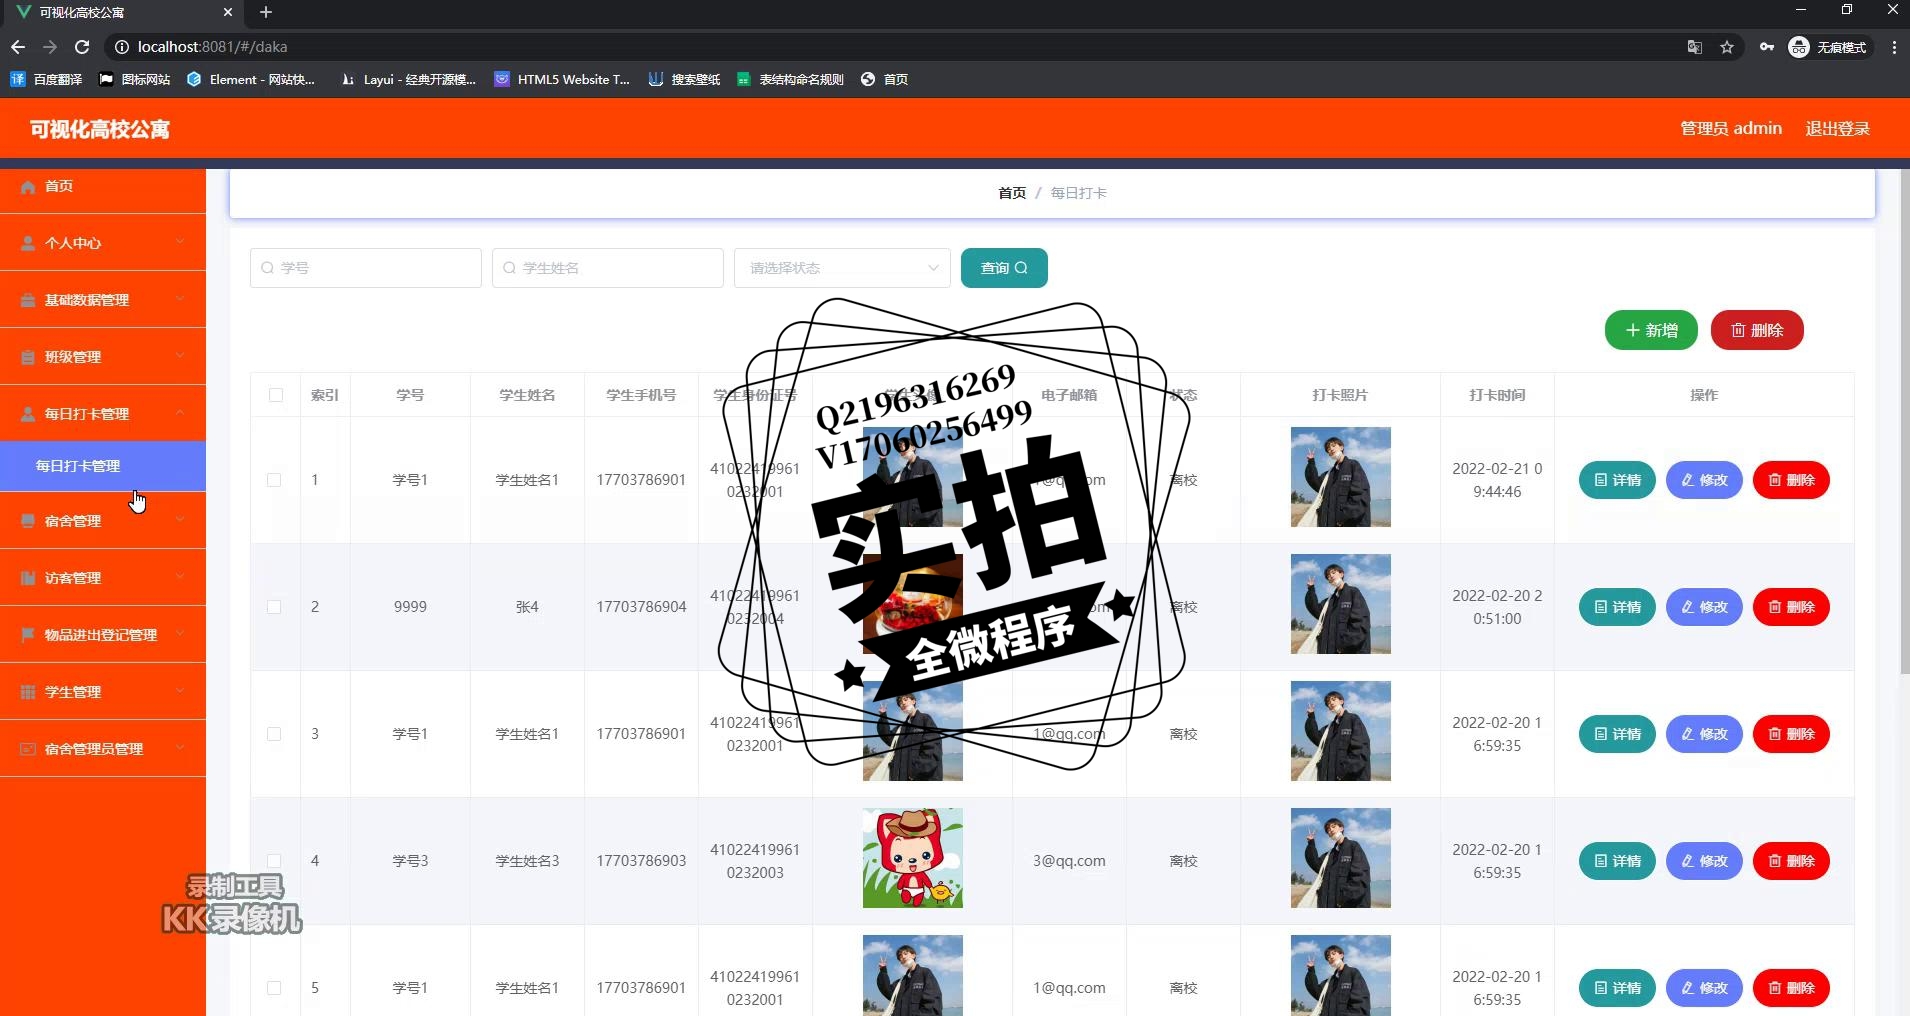This screenshot has height=1016, width=1910.
Task: Click 详情 for row 5
Action: pos(1617,988)
